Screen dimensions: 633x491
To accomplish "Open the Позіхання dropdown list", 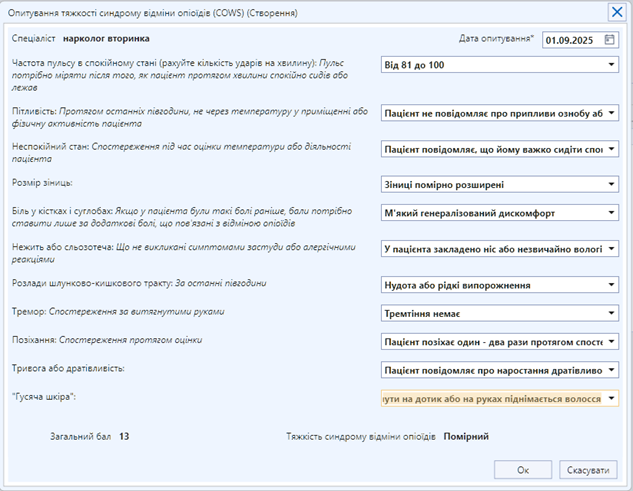I will [610, 342].
